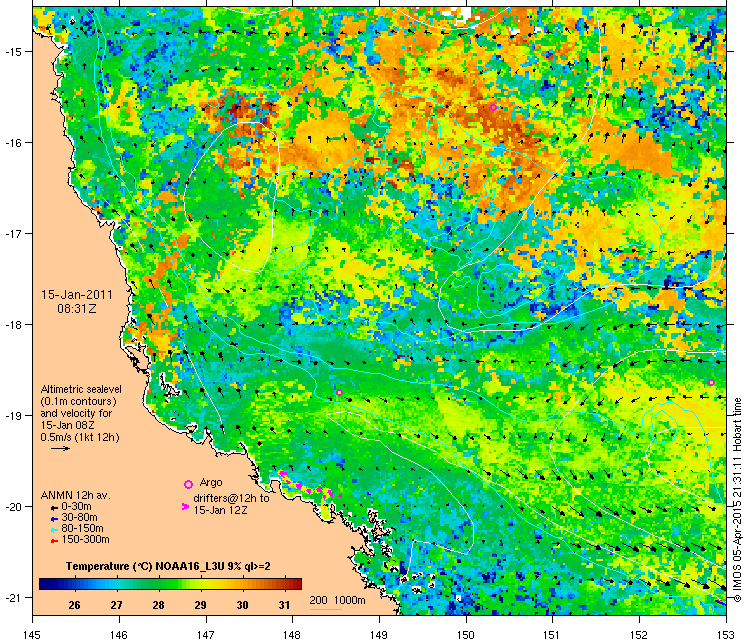Image resolution: width=750 pixels, height=640 pixels.
Task: Click the black 0-30m arrow legend symbol
Action: click(x=55, y=508)
